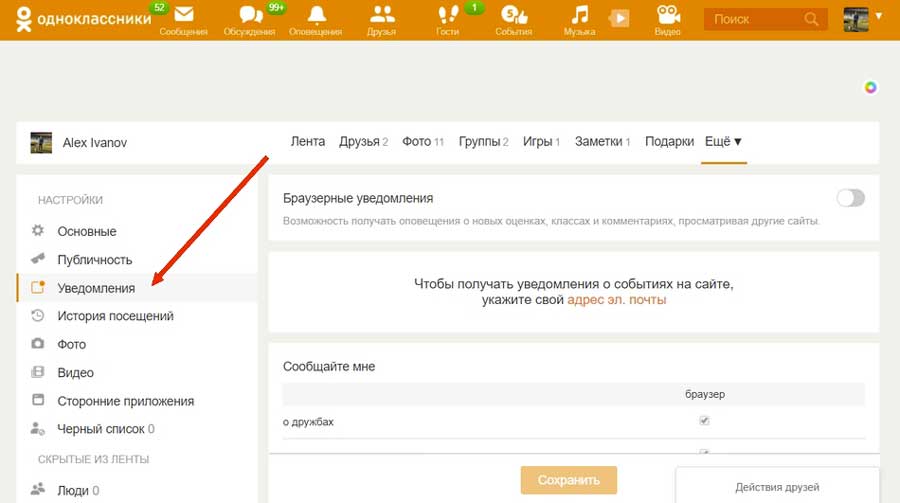Click the Видео film sidebar icon
This screenshot has height=503, width=900.
tap(38, 372)
